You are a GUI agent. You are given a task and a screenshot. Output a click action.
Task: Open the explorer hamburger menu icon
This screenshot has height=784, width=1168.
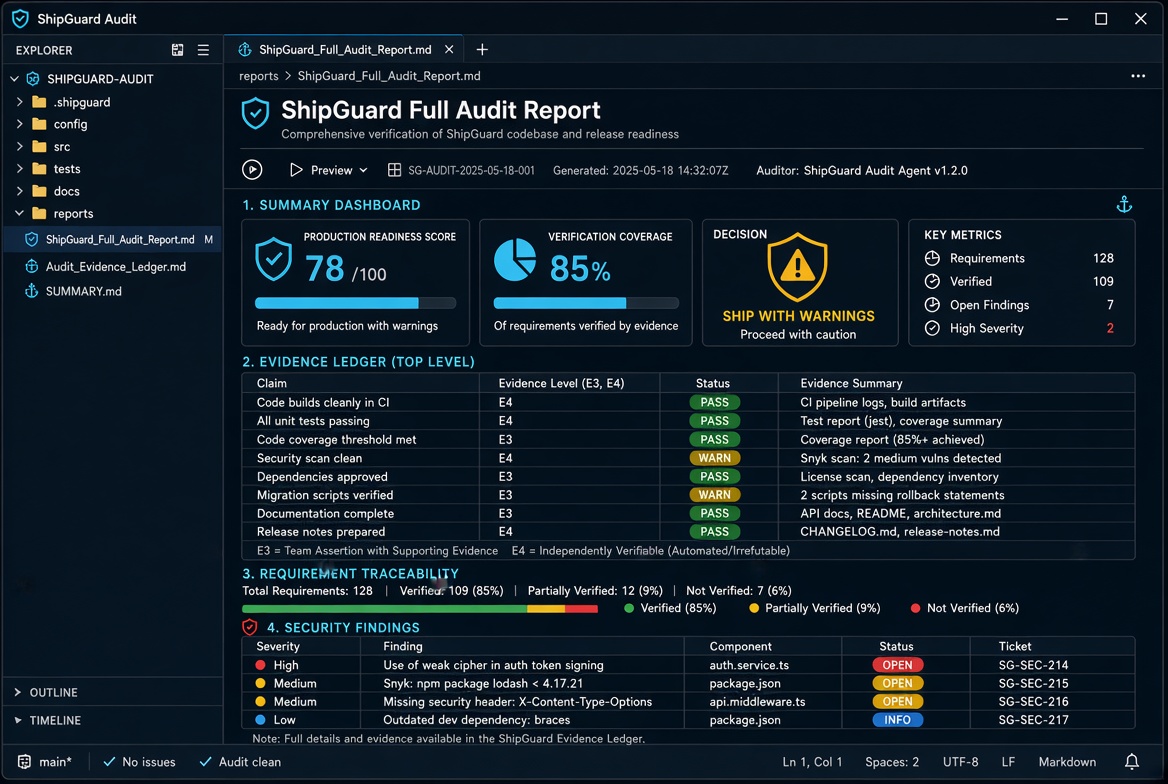click(x=203, y=50)
